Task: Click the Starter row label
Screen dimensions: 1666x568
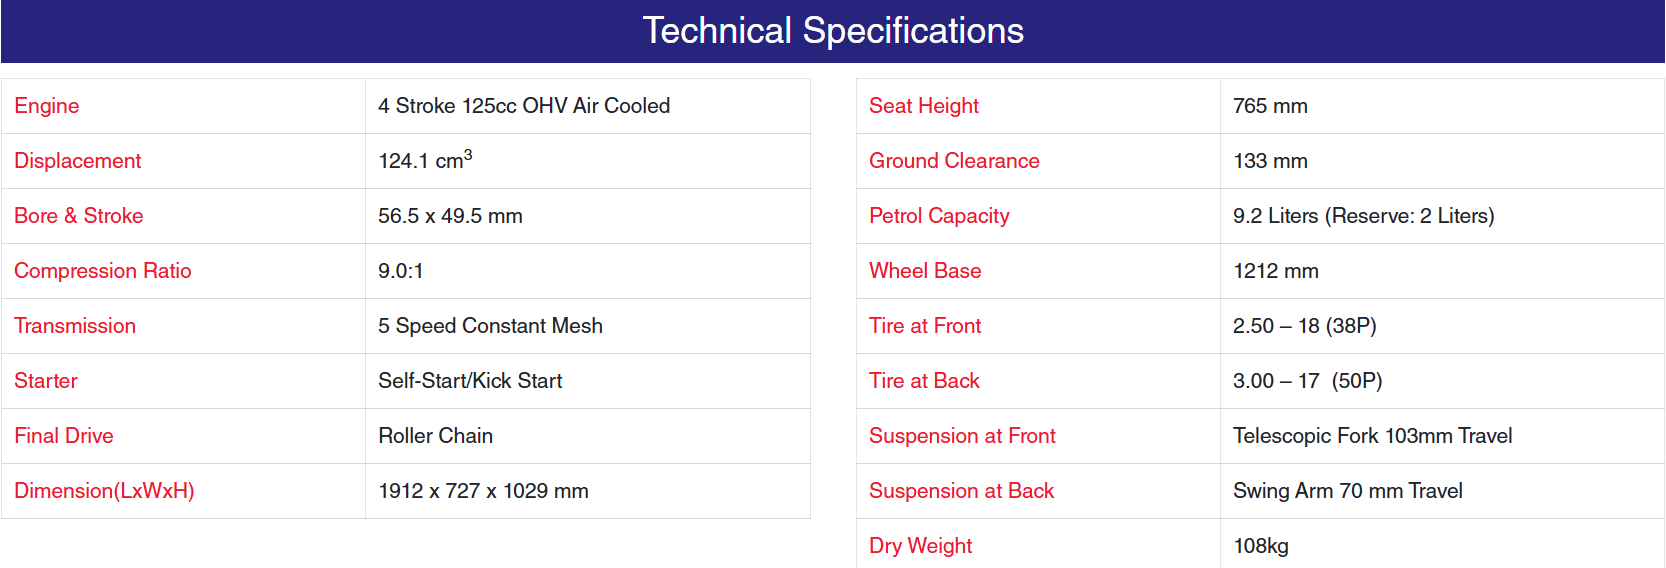Action: (46, 381)
